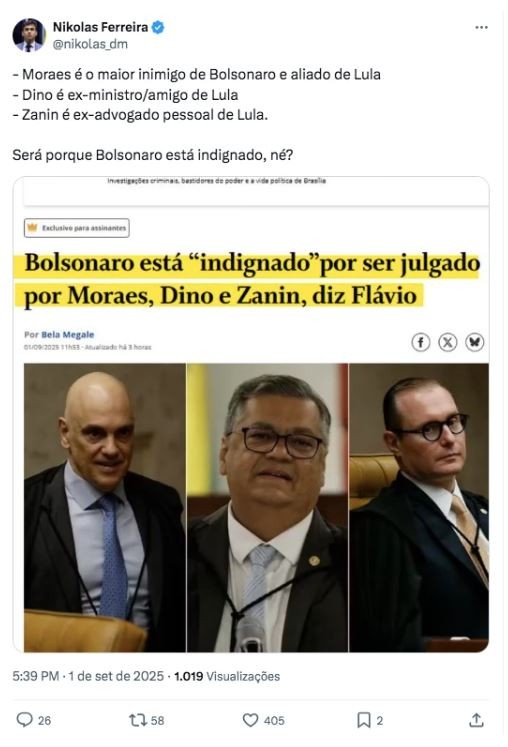Open the highlighted article headline
The height and width of the screenshot is (747, 508).
[x=252, y=279]
